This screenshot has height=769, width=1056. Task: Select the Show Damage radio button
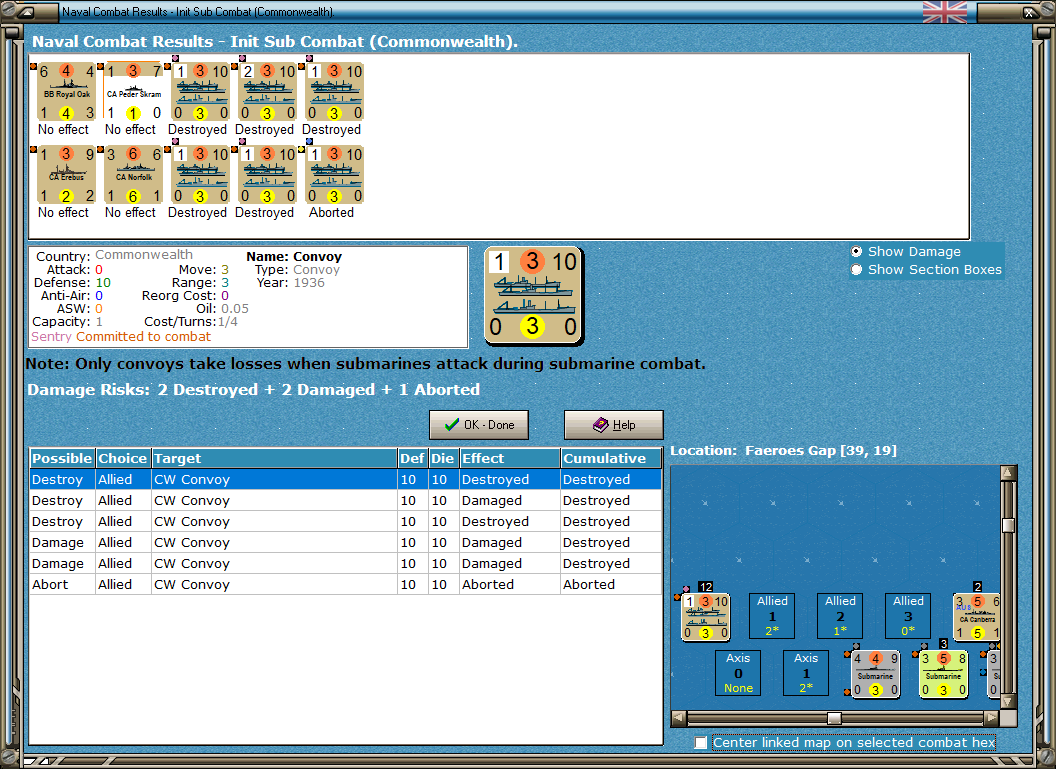[856, 251]
